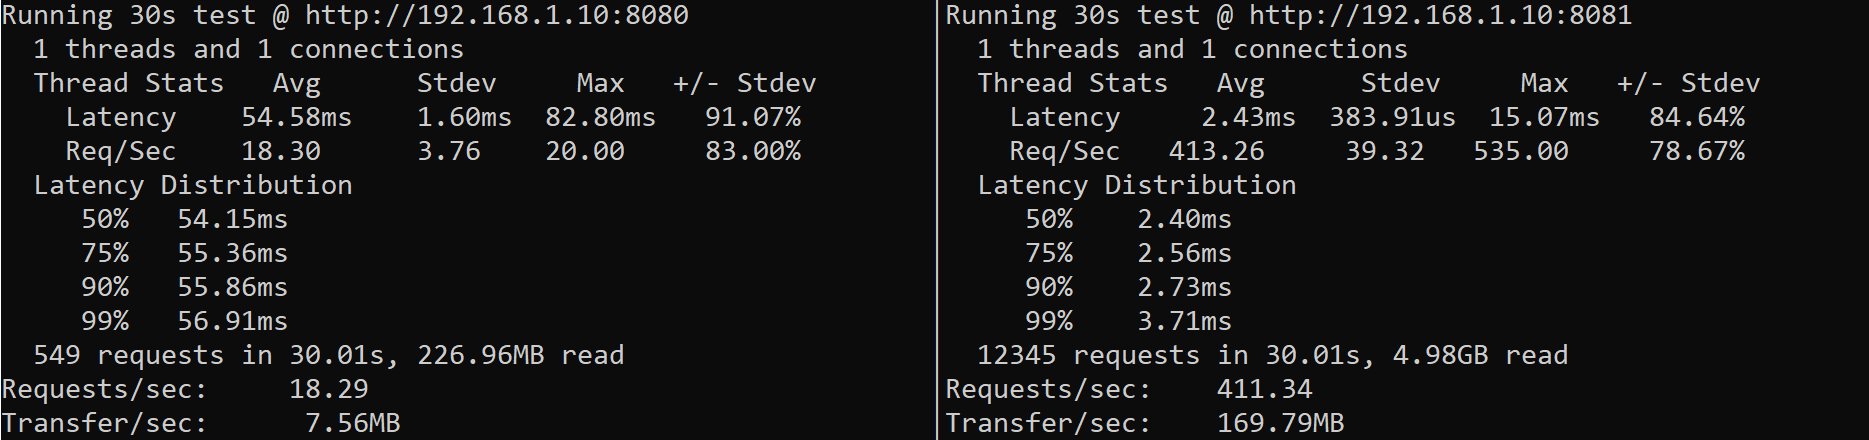
Task: Select the 15.07ms max latency value
Action: (1544, 118)
